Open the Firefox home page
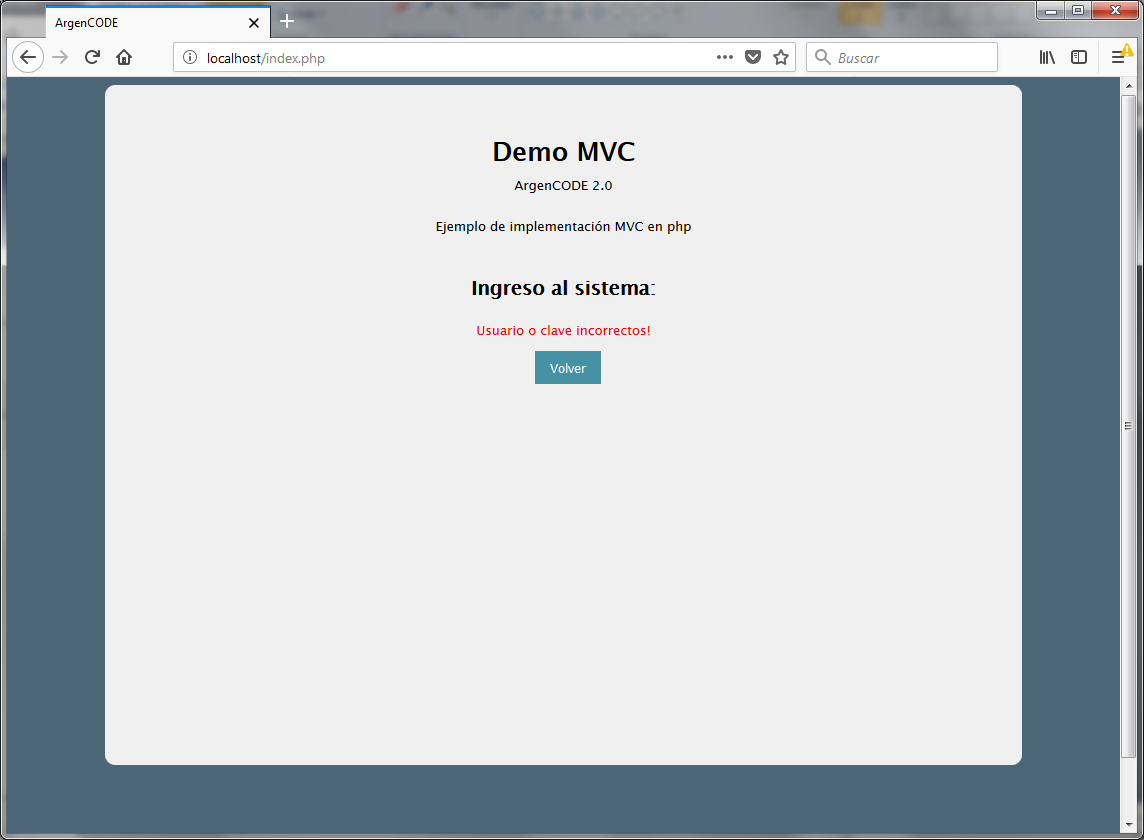The height and width of the screenshot is (840, 1144). click(x=123, y=57)
